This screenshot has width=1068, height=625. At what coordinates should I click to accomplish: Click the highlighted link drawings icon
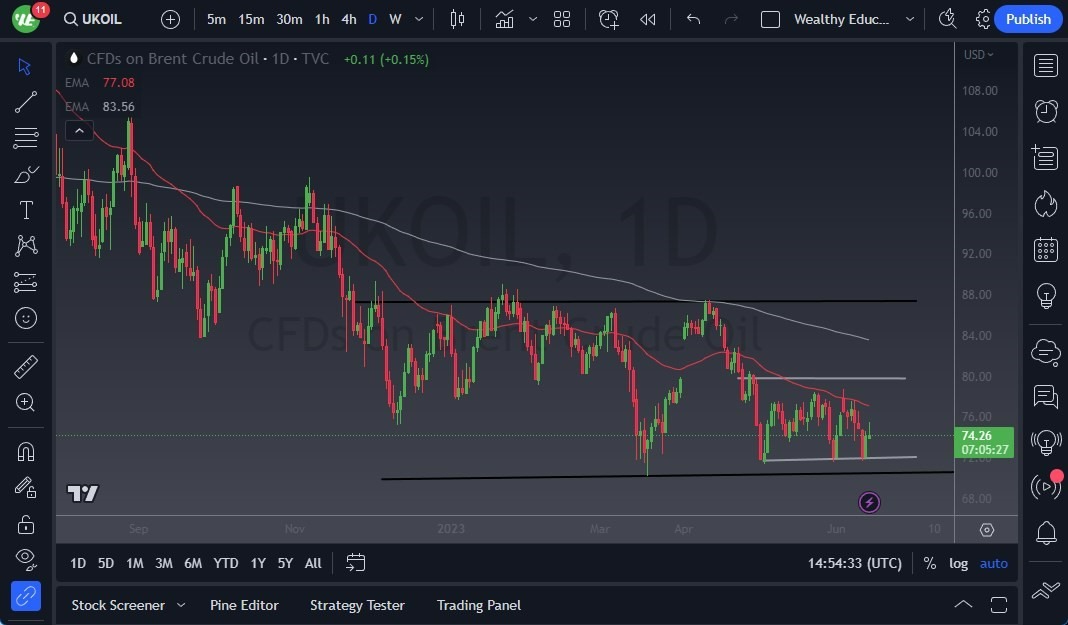tap(25, 596)
